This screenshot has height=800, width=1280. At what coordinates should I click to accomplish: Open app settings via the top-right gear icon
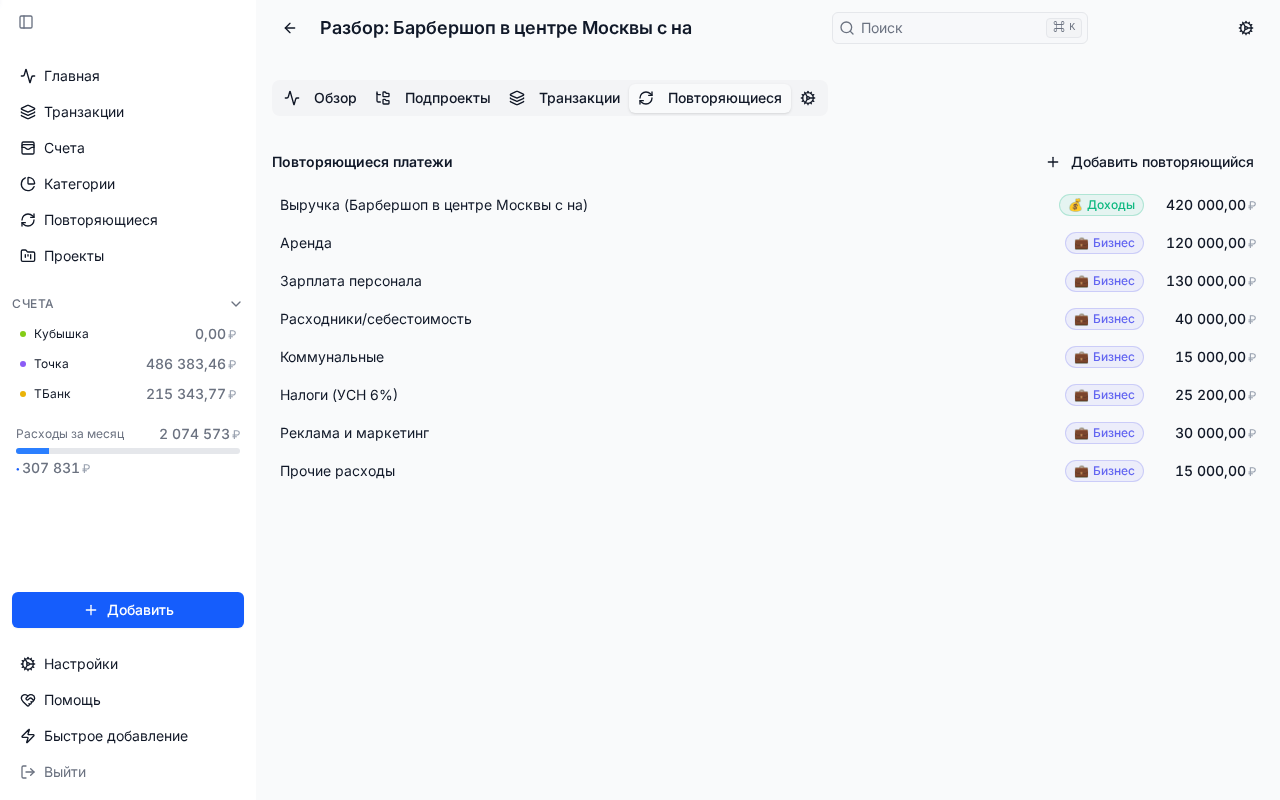1246,28
